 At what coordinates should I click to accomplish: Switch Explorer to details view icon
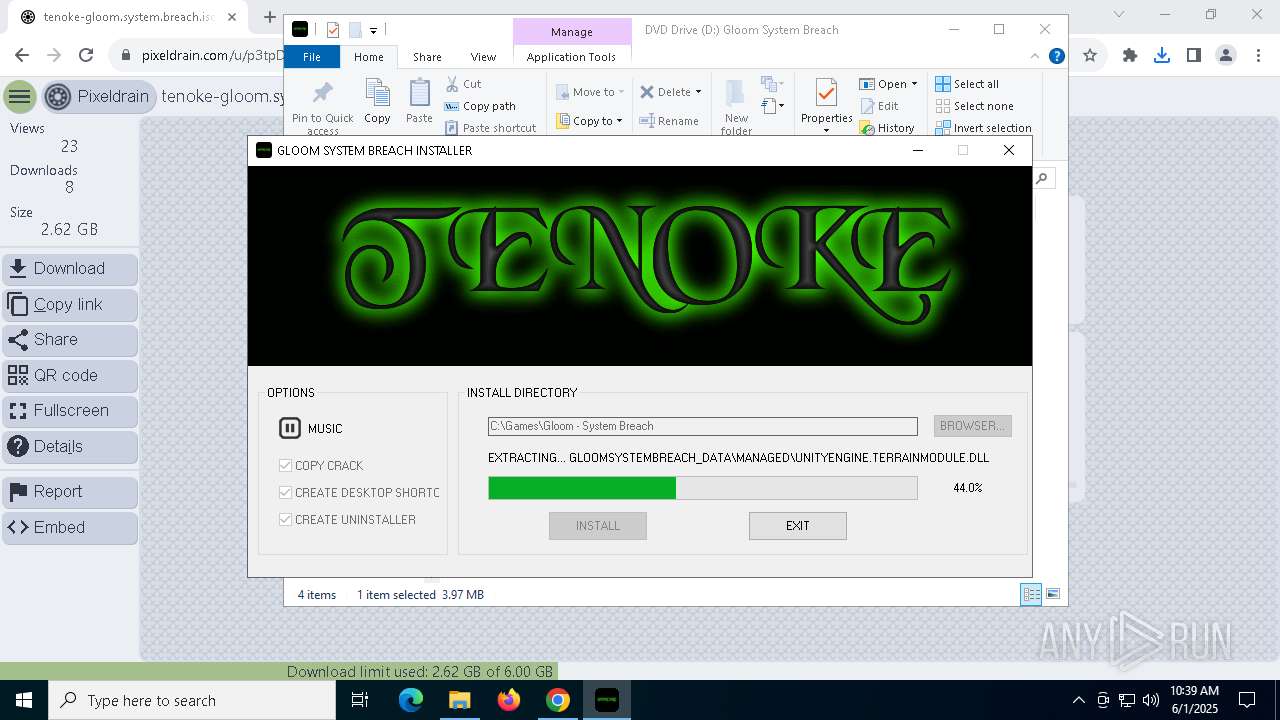pyautogui.click(x=1031, y=594)
